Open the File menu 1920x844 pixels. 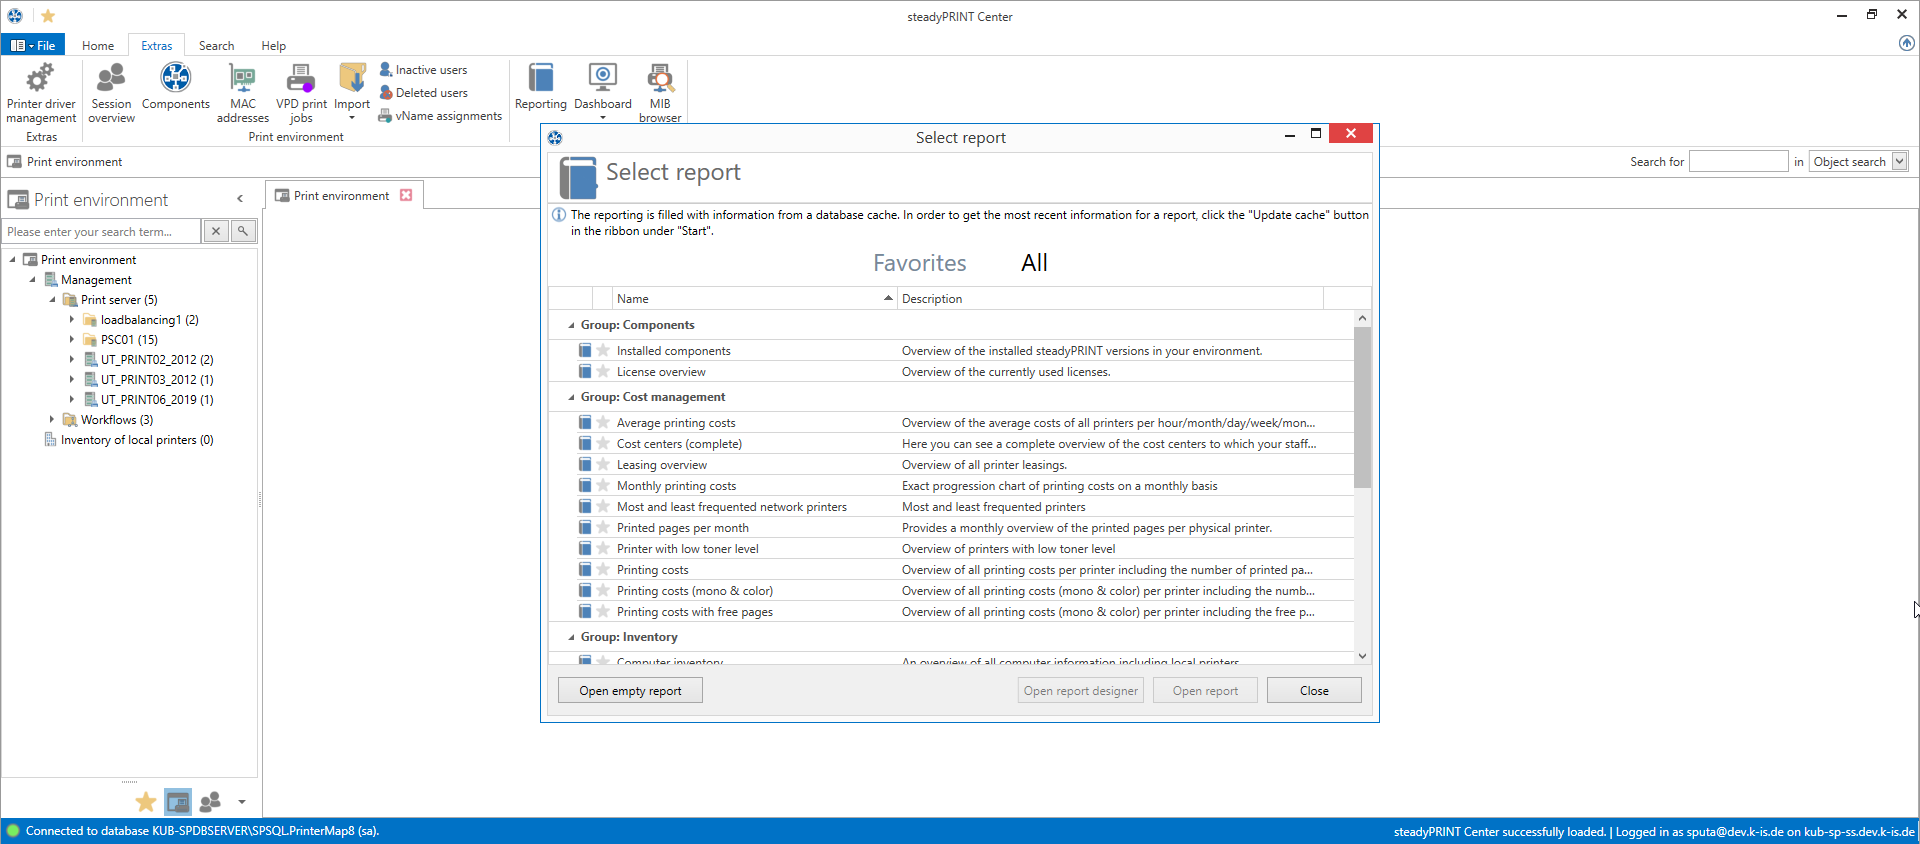point(33,45)
